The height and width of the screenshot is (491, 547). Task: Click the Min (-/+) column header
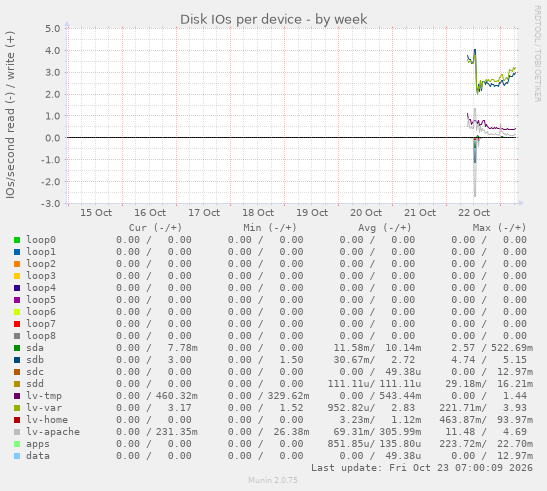[x=270, y=228]
